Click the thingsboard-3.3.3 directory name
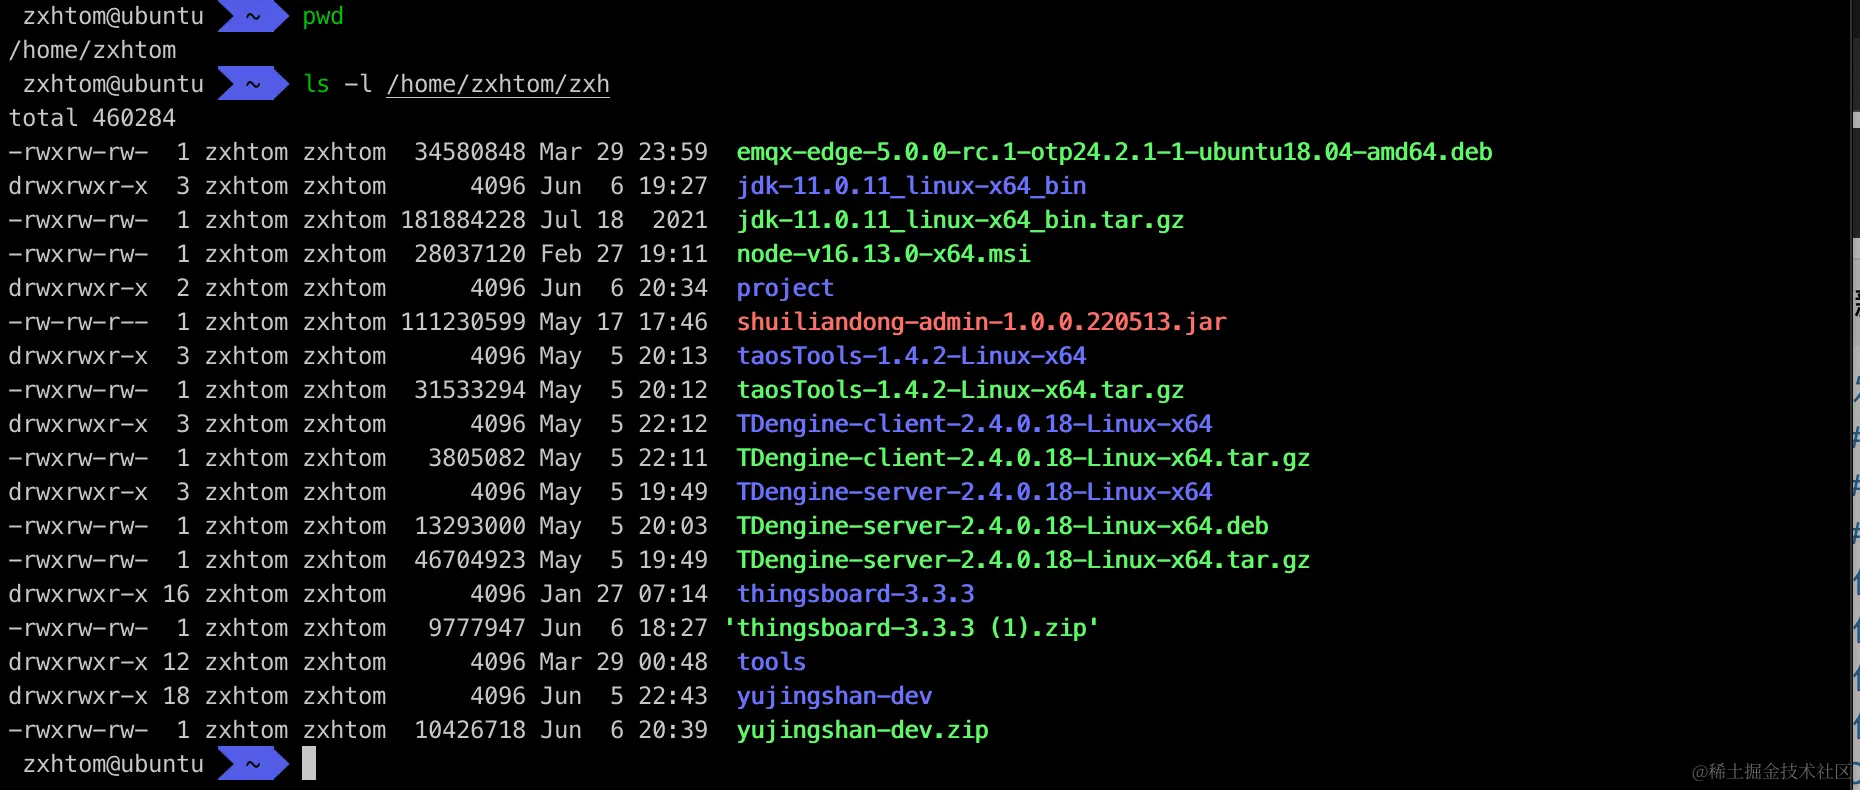Image resolution: width=1860 pixels, height=790 pixels. (x=855, y=594)
